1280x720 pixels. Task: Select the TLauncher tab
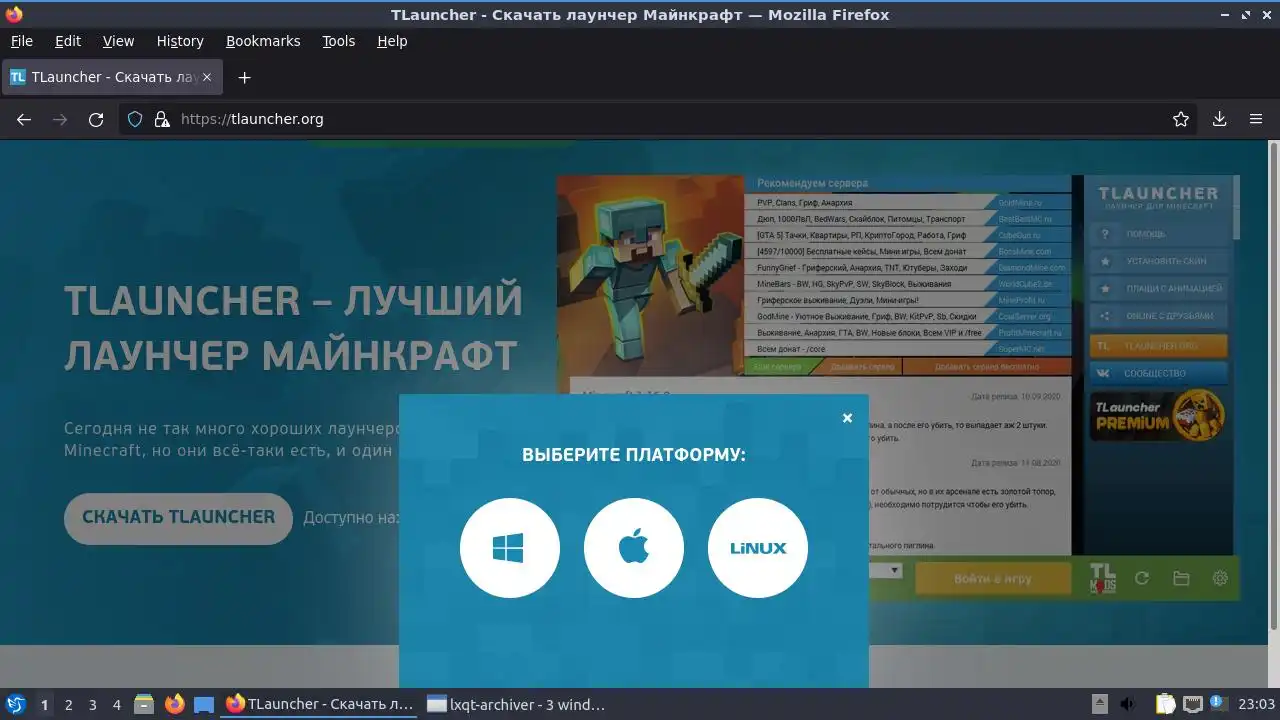pyautogui.click(x=112, y=77)
